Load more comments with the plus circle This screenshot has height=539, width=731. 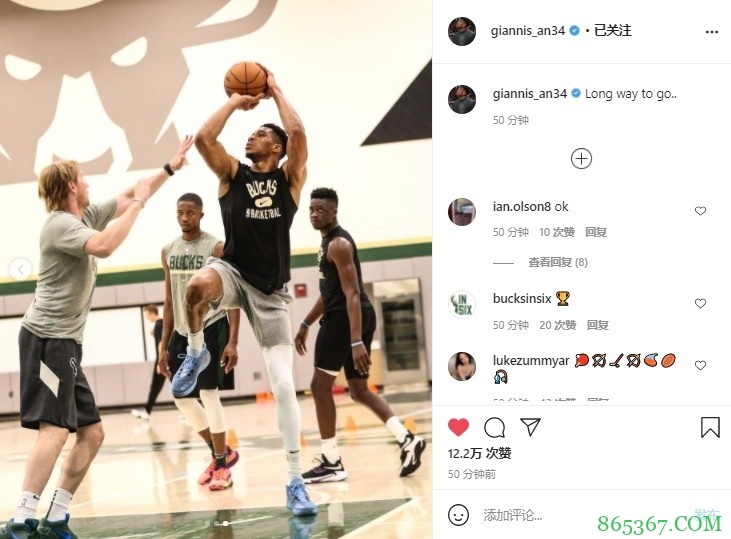click(x=581, y=159)
